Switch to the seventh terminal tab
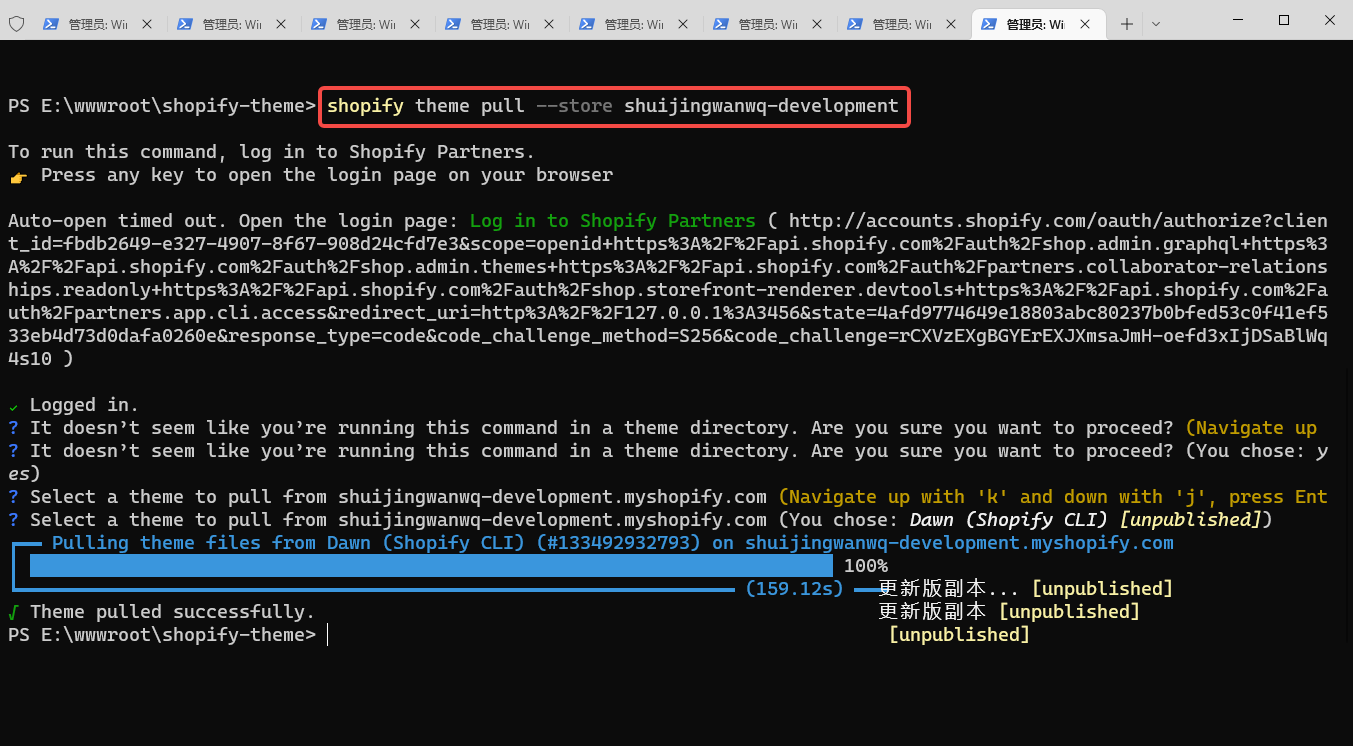The image size is (1353, 746). (x=903, y=24)
